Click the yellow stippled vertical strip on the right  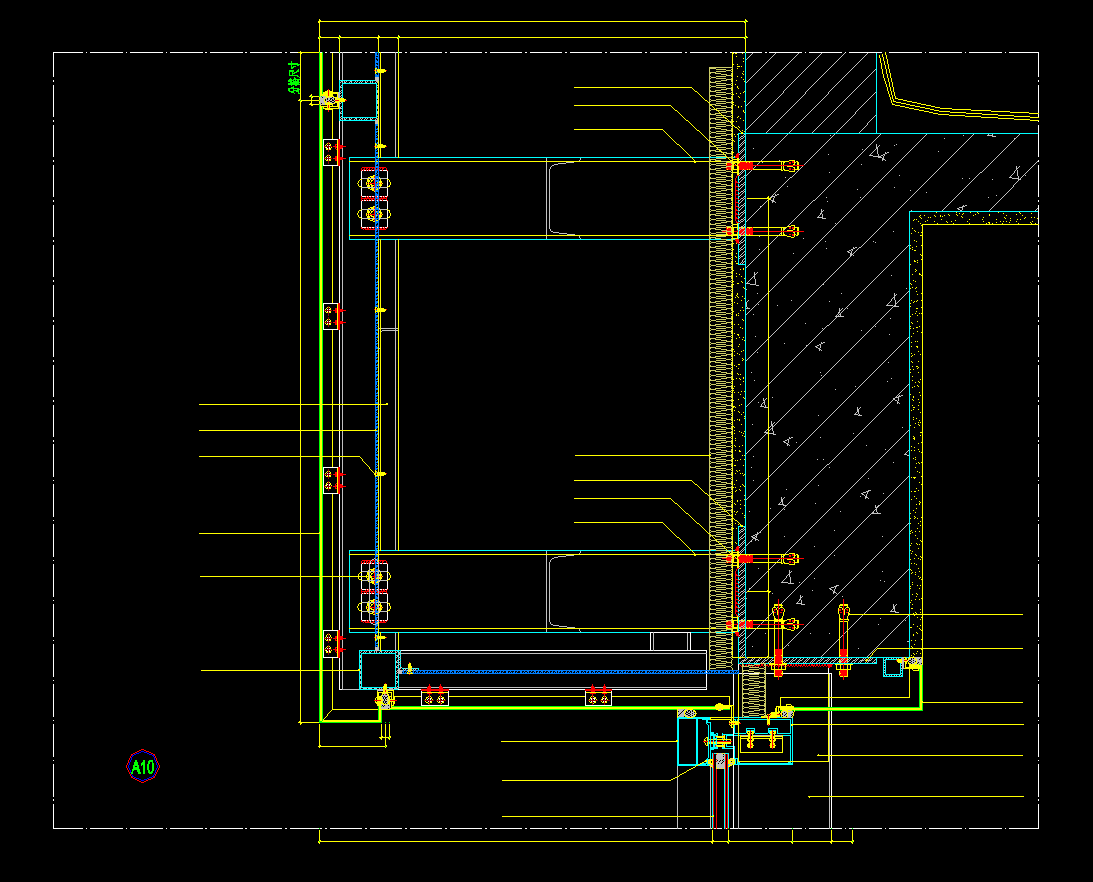(x=915, y=440)
